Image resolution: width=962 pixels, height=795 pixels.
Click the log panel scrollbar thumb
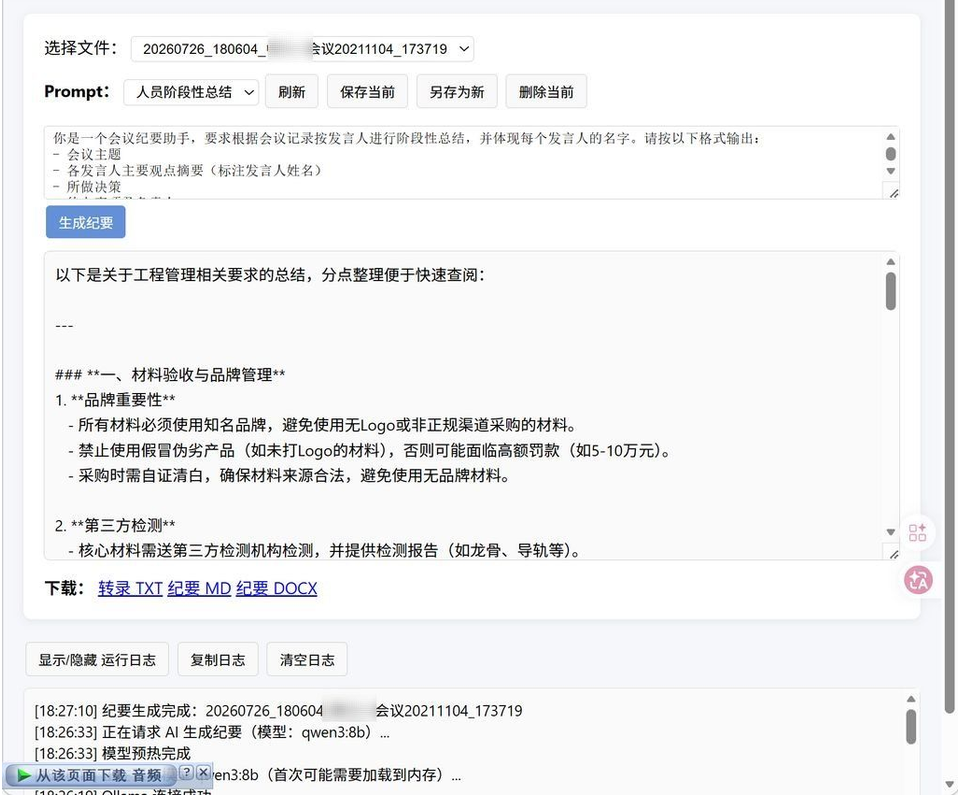(x=911, y=727)
